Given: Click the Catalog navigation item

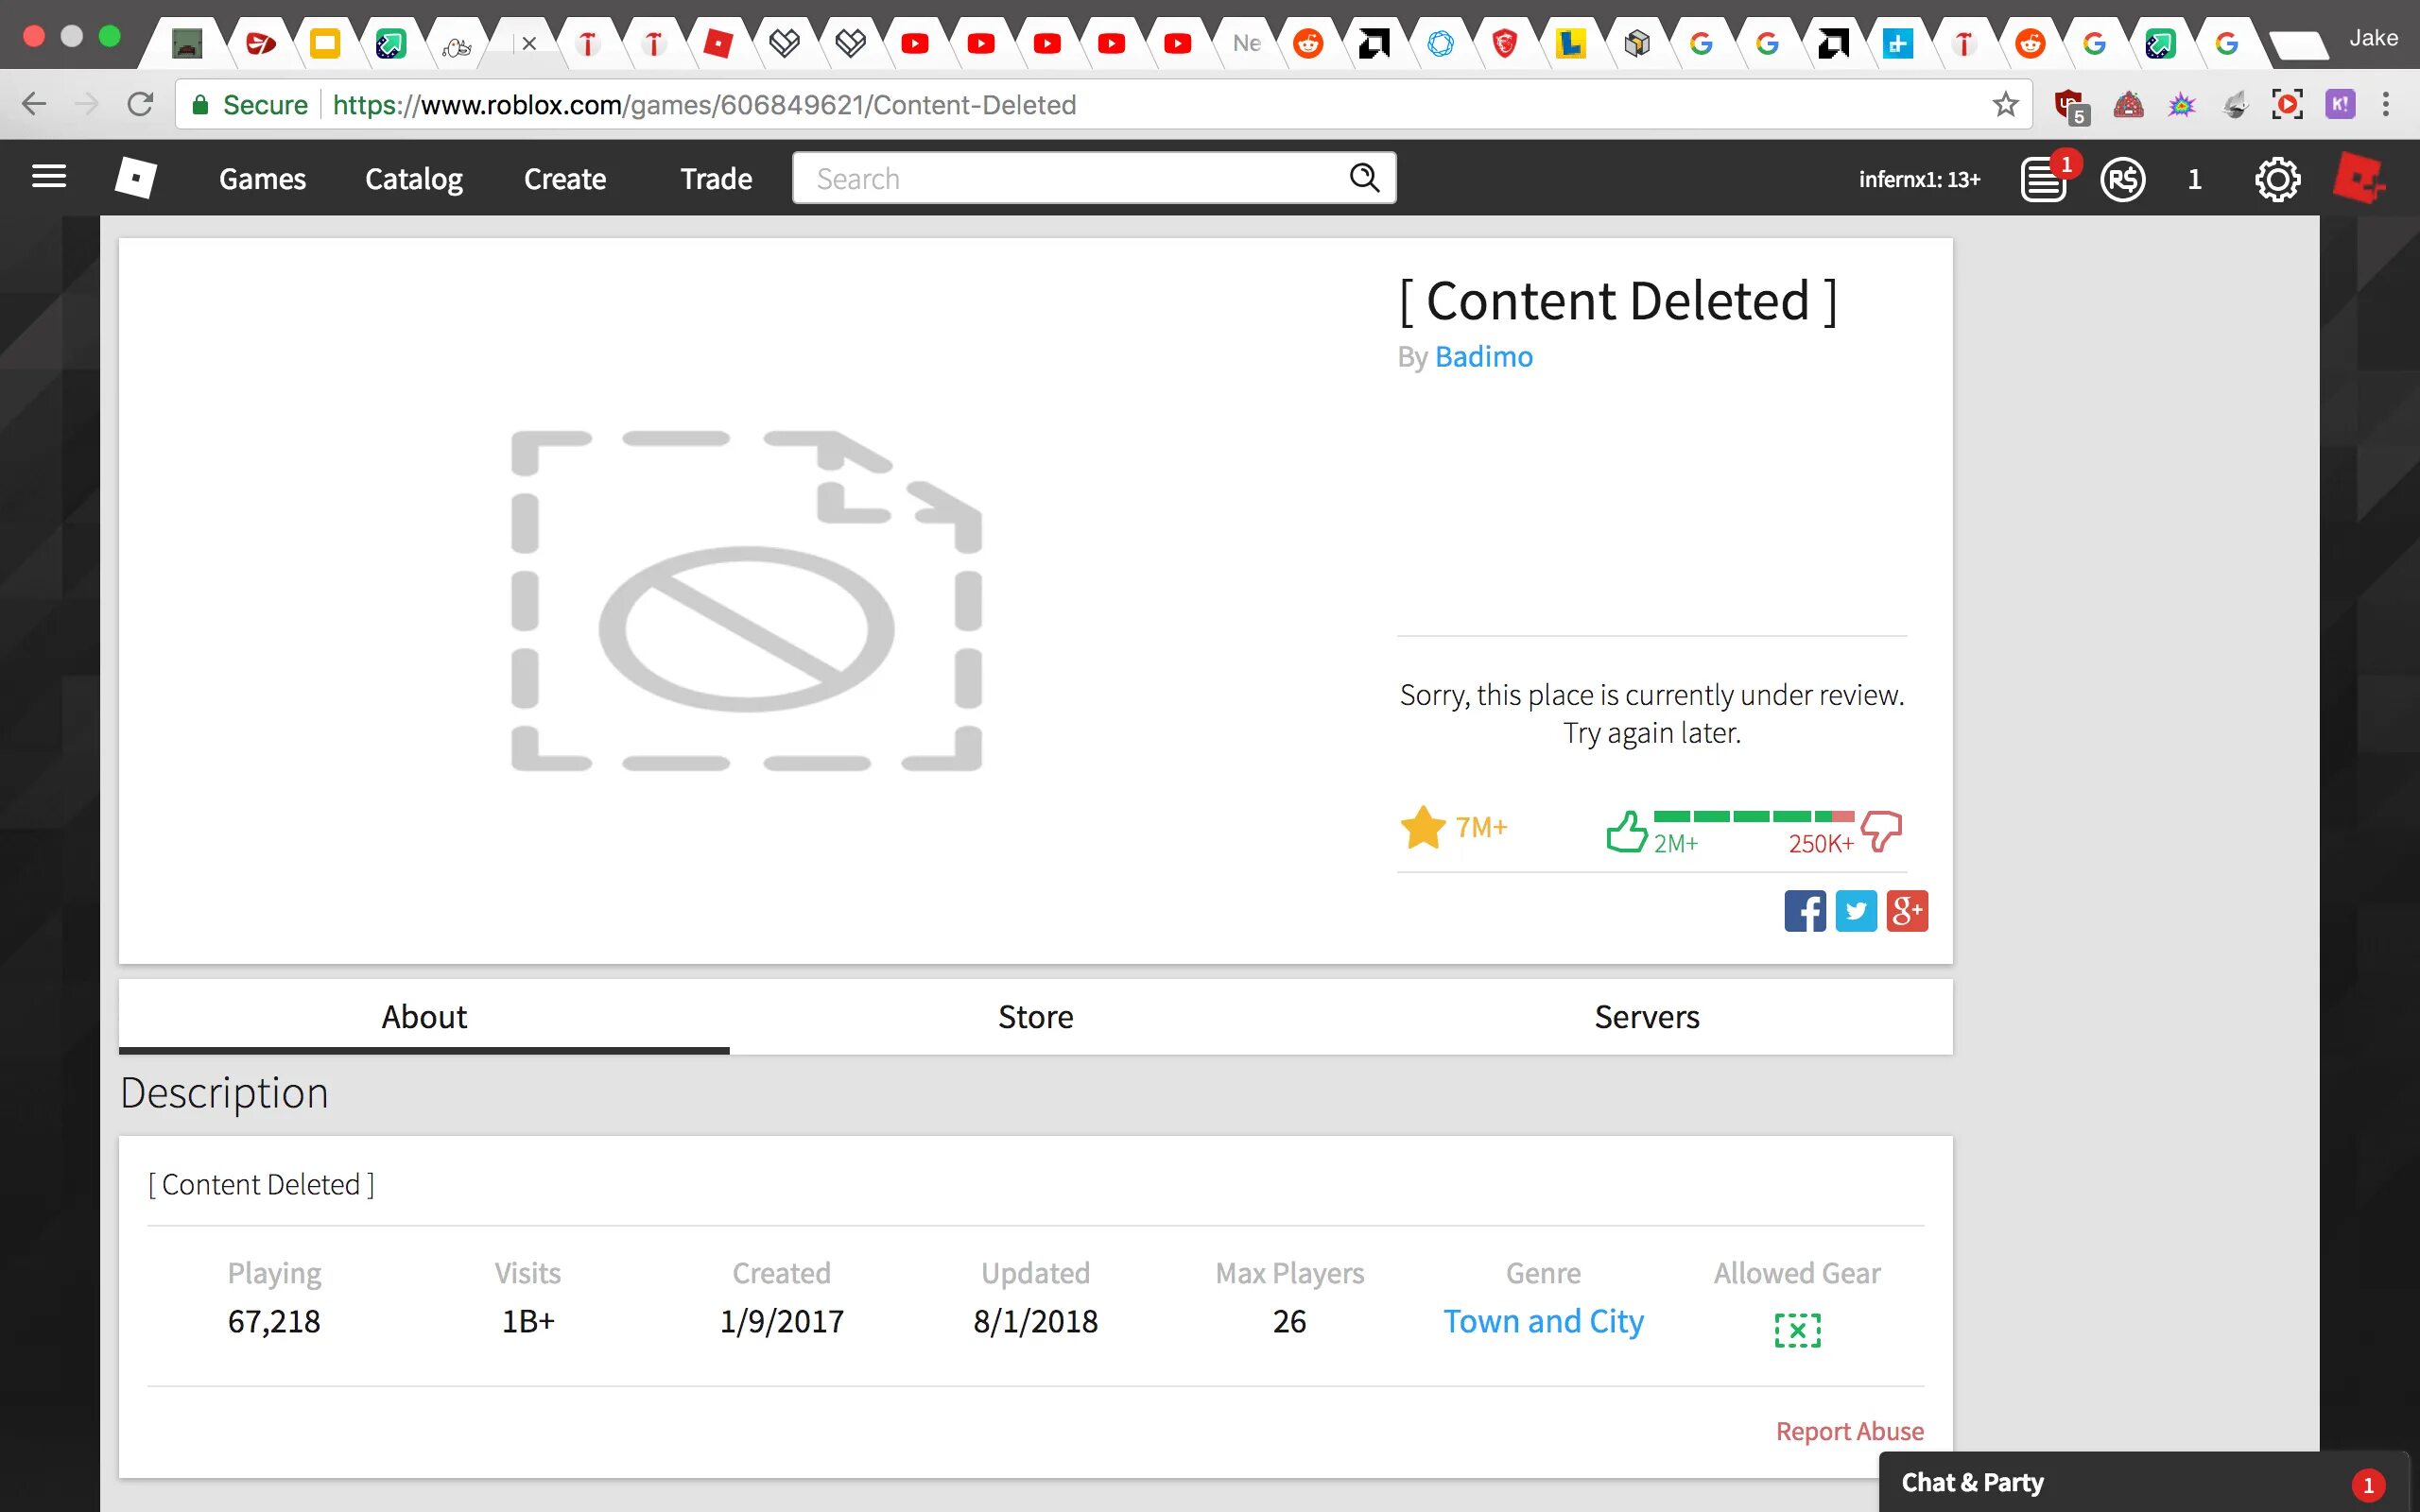Looking at the screenshot, I should pyautogui.click(x=413, y=178).
